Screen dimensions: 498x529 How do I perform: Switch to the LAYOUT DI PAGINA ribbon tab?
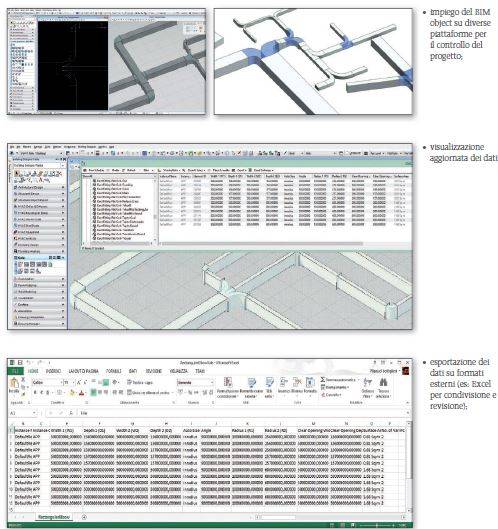[83, 371]
